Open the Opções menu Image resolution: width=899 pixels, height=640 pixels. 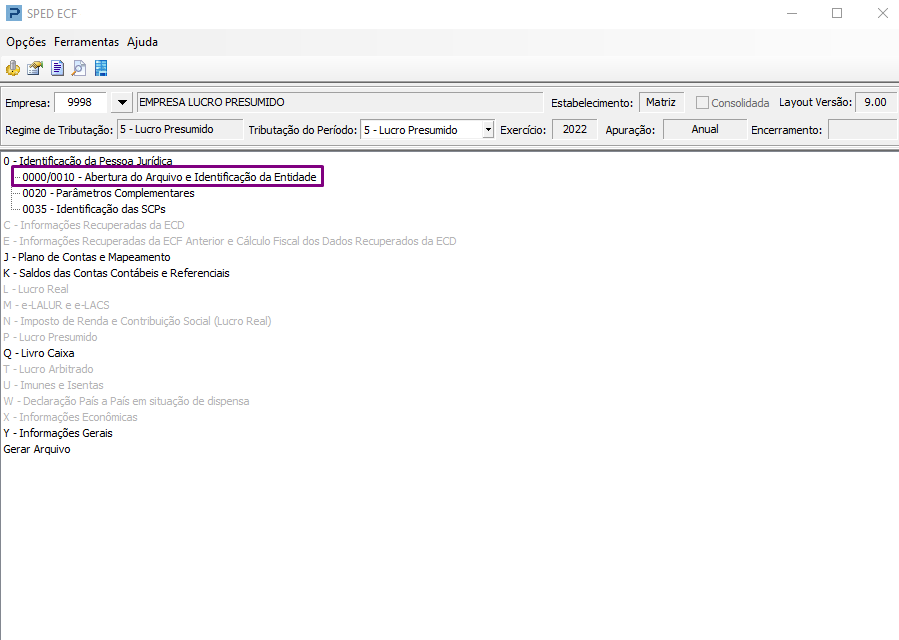26,42
